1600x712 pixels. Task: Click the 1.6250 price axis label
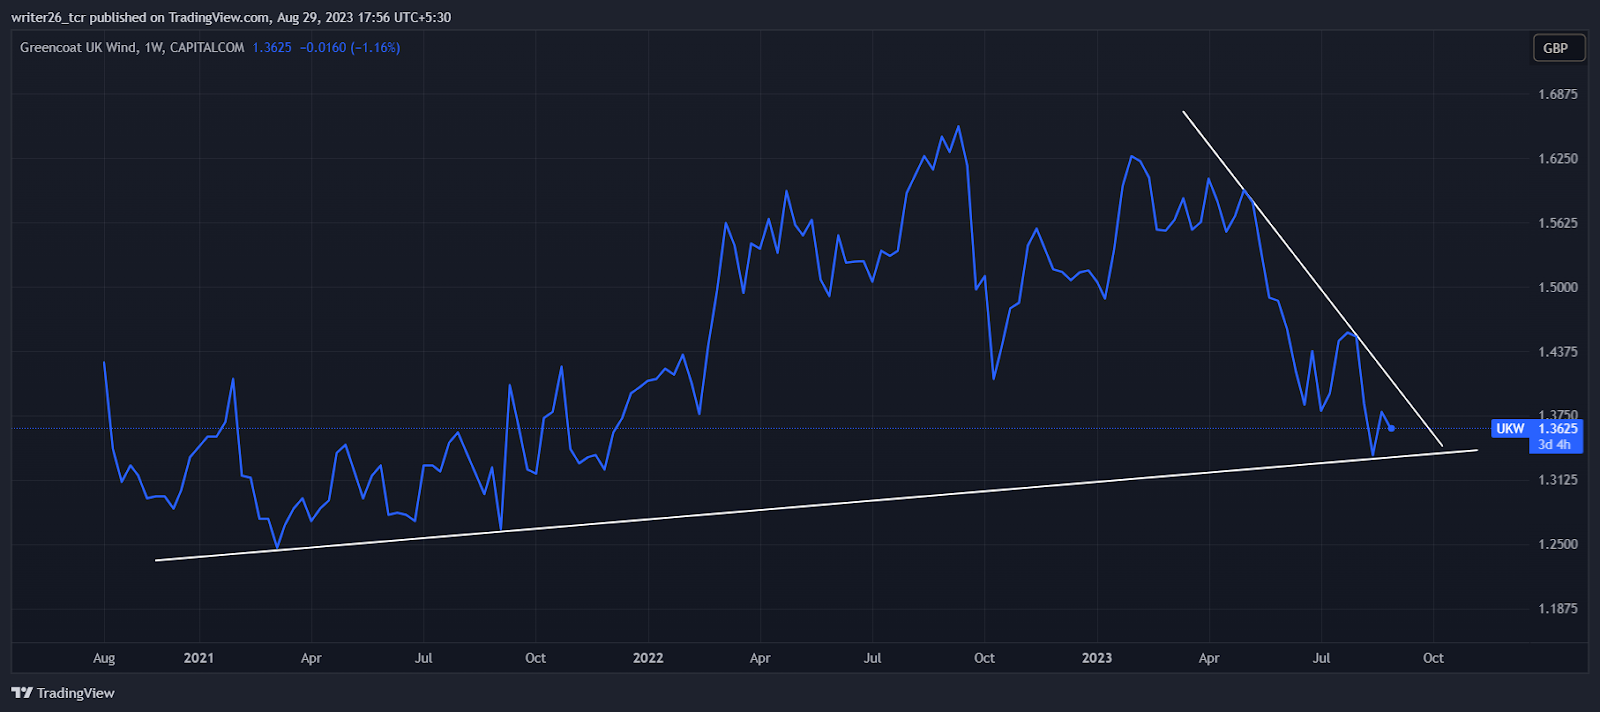[x=1558, y=158]
